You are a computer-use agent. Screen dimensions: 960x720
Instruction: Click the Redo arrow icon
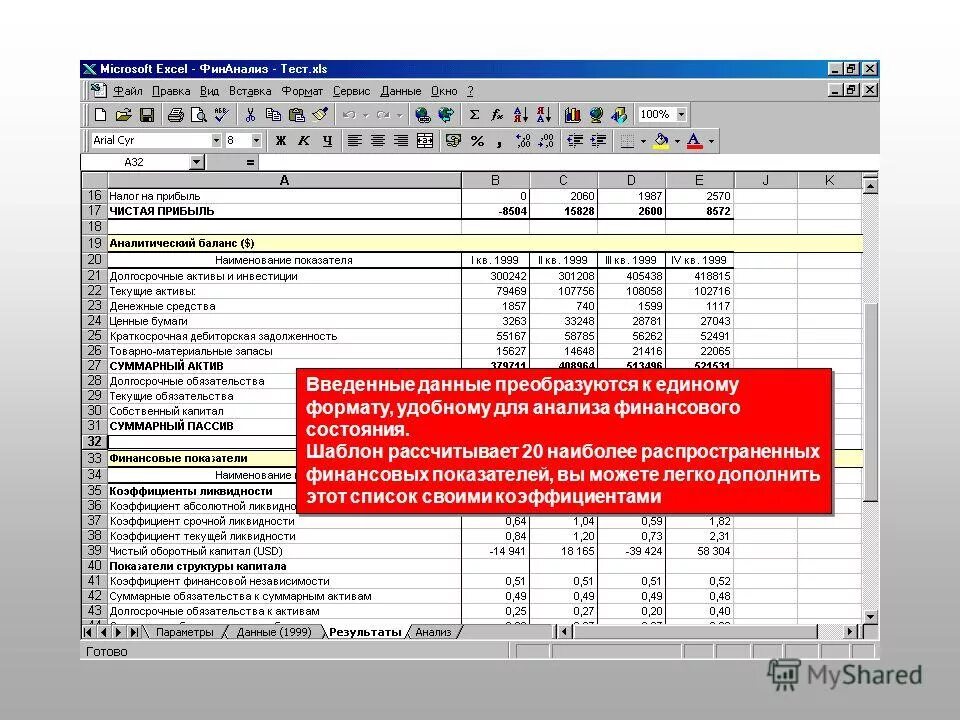[384, 114]
